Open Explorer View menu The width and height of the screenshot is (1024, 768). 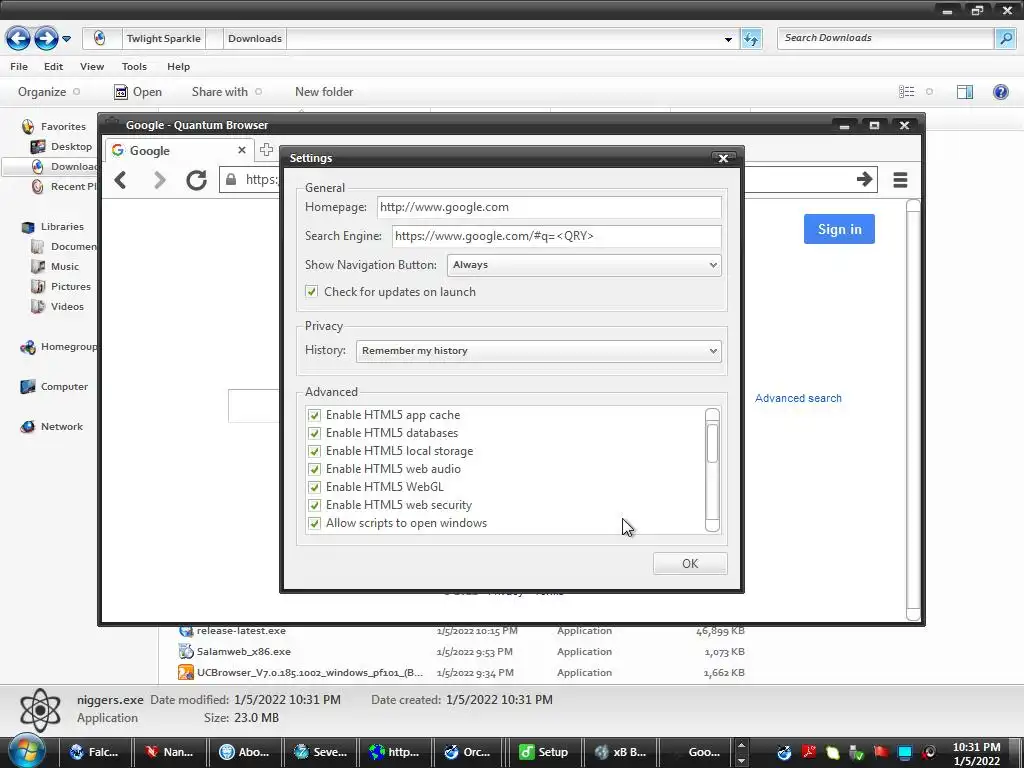coord(92,67)
